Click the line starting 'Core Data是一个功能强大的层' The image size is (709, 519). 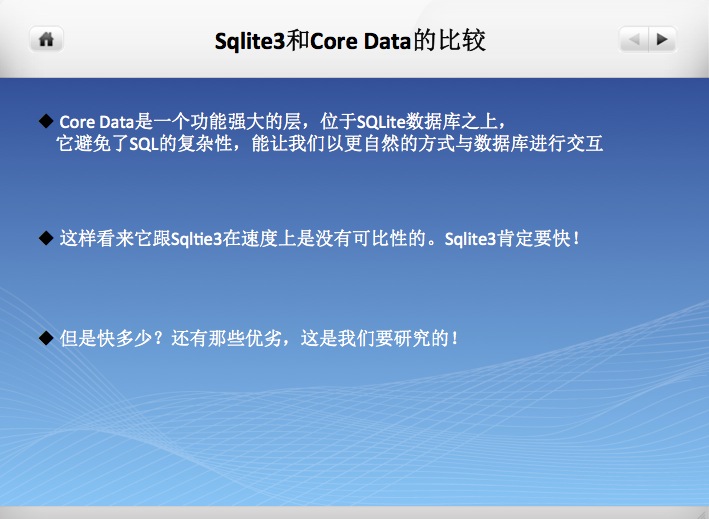click(282, 122)
